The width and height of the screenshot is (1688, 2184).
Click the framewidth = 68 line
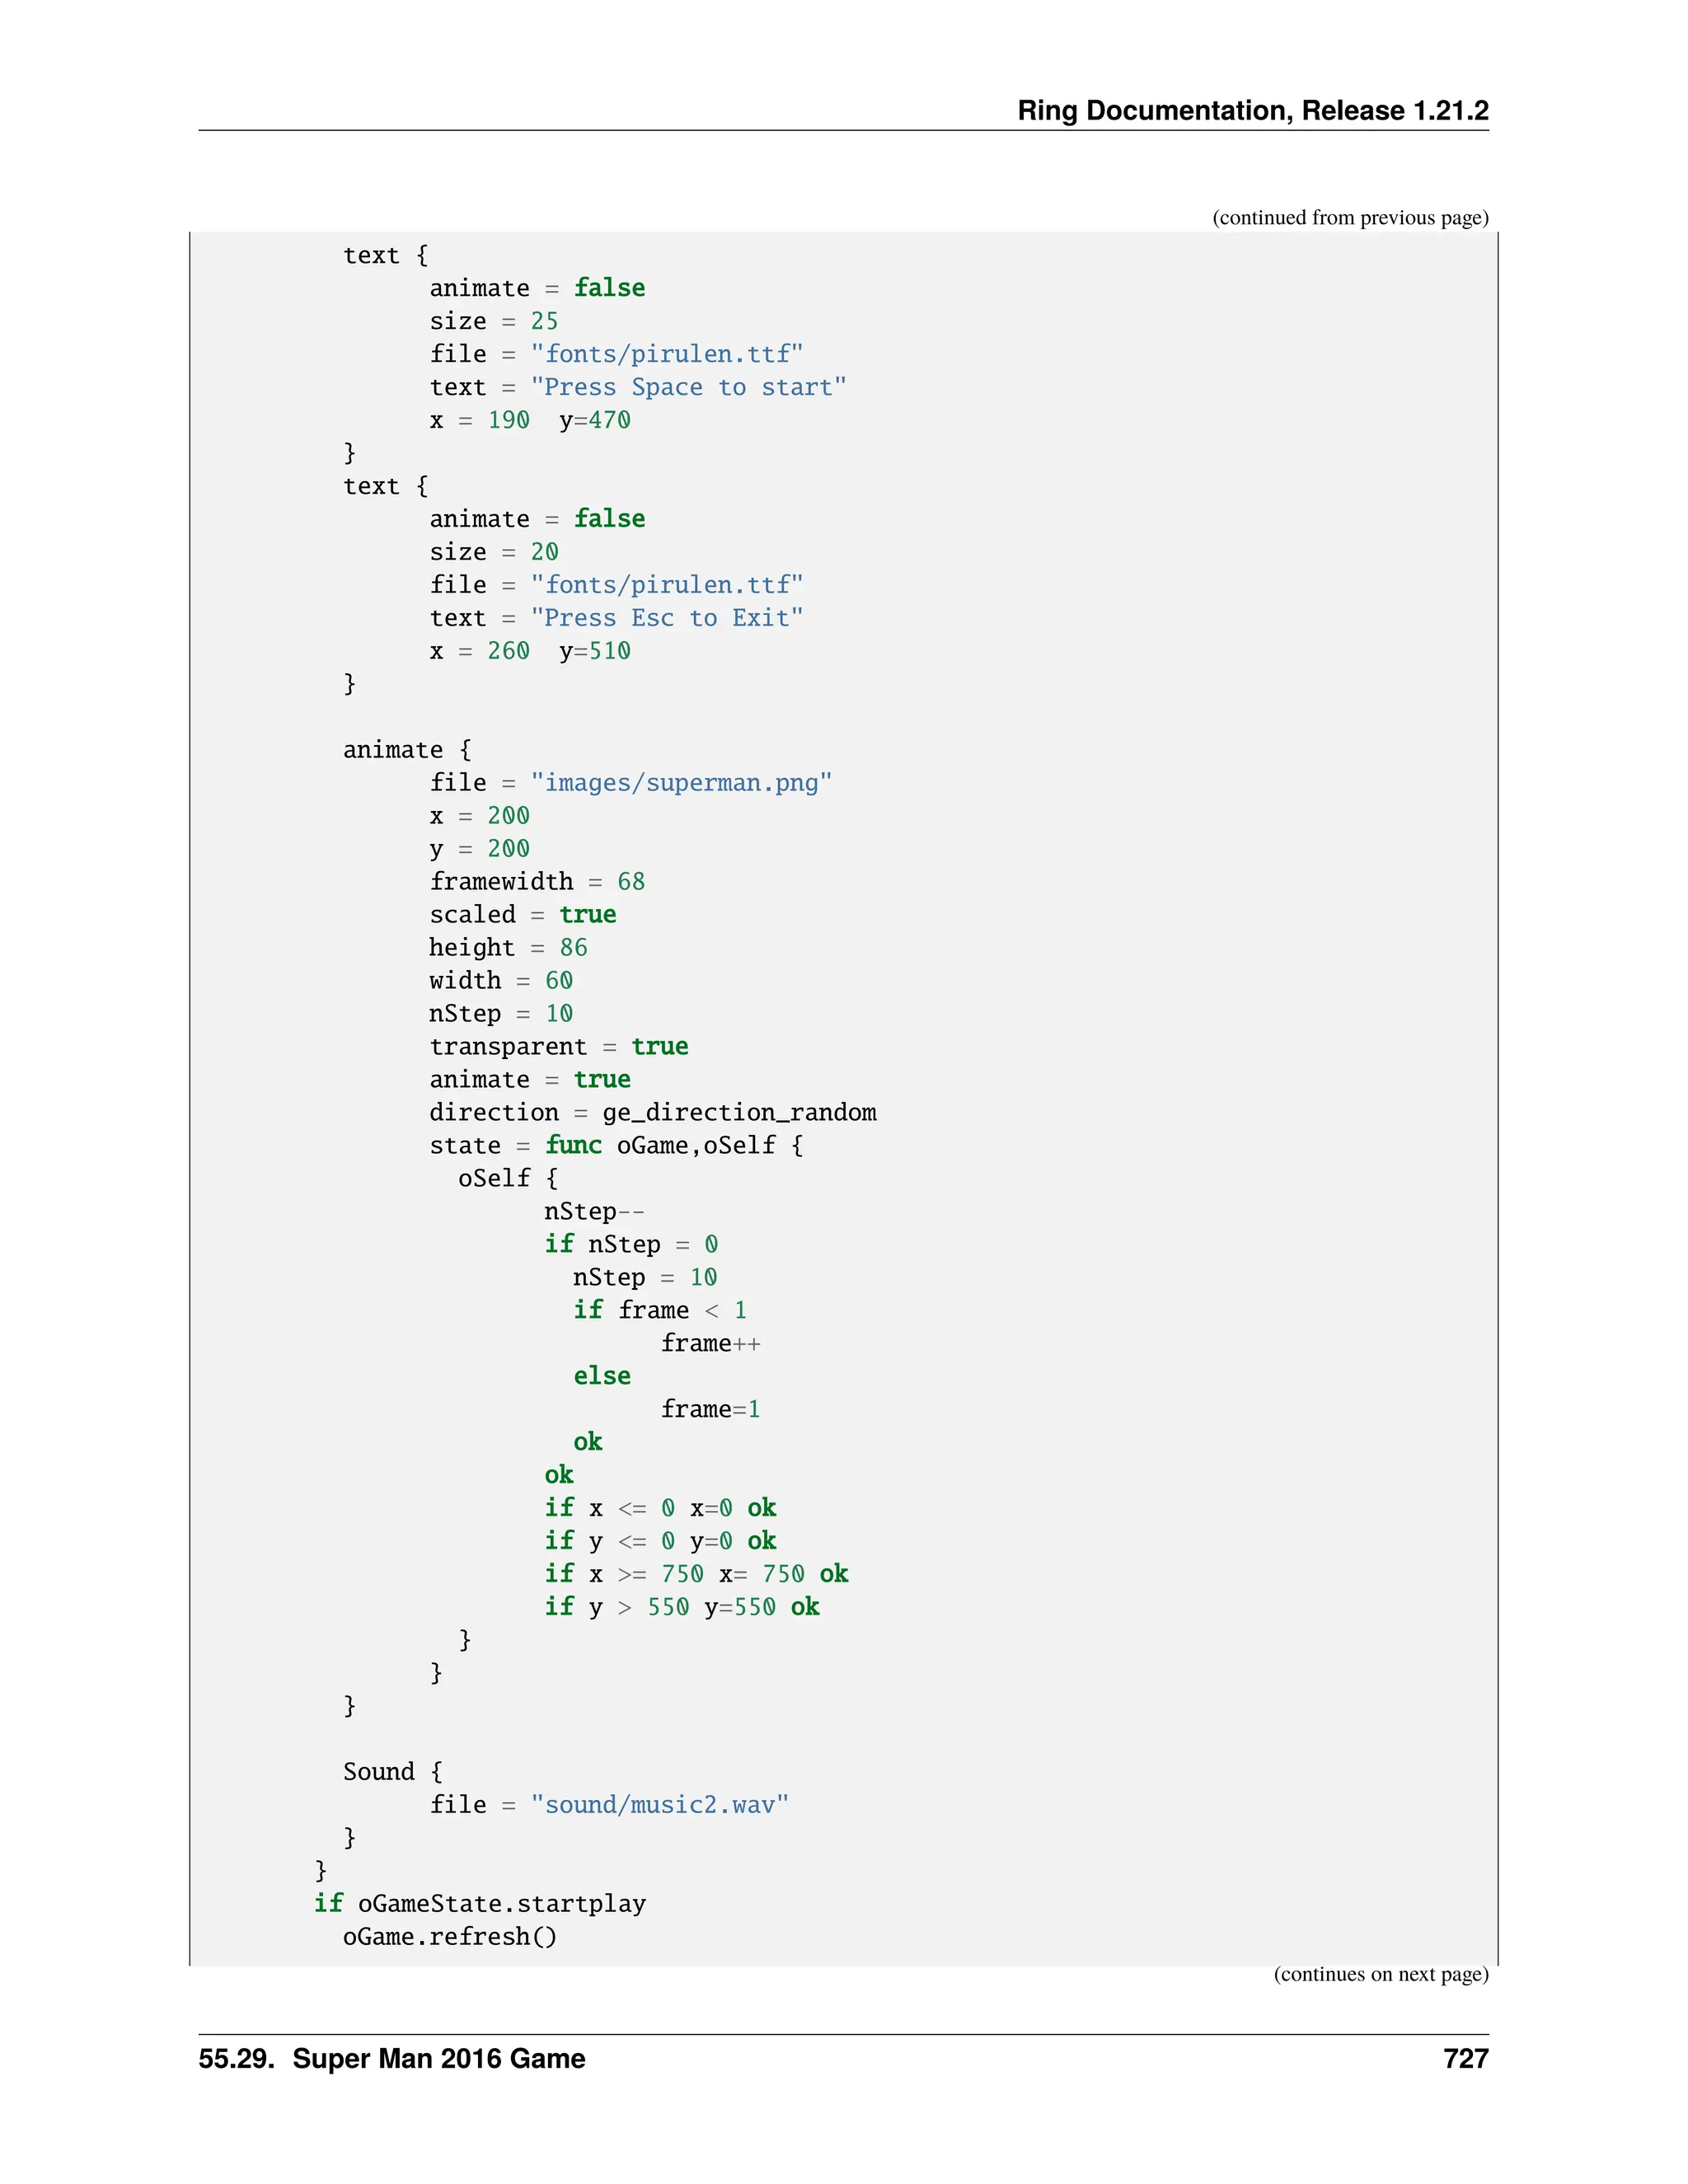537,882
